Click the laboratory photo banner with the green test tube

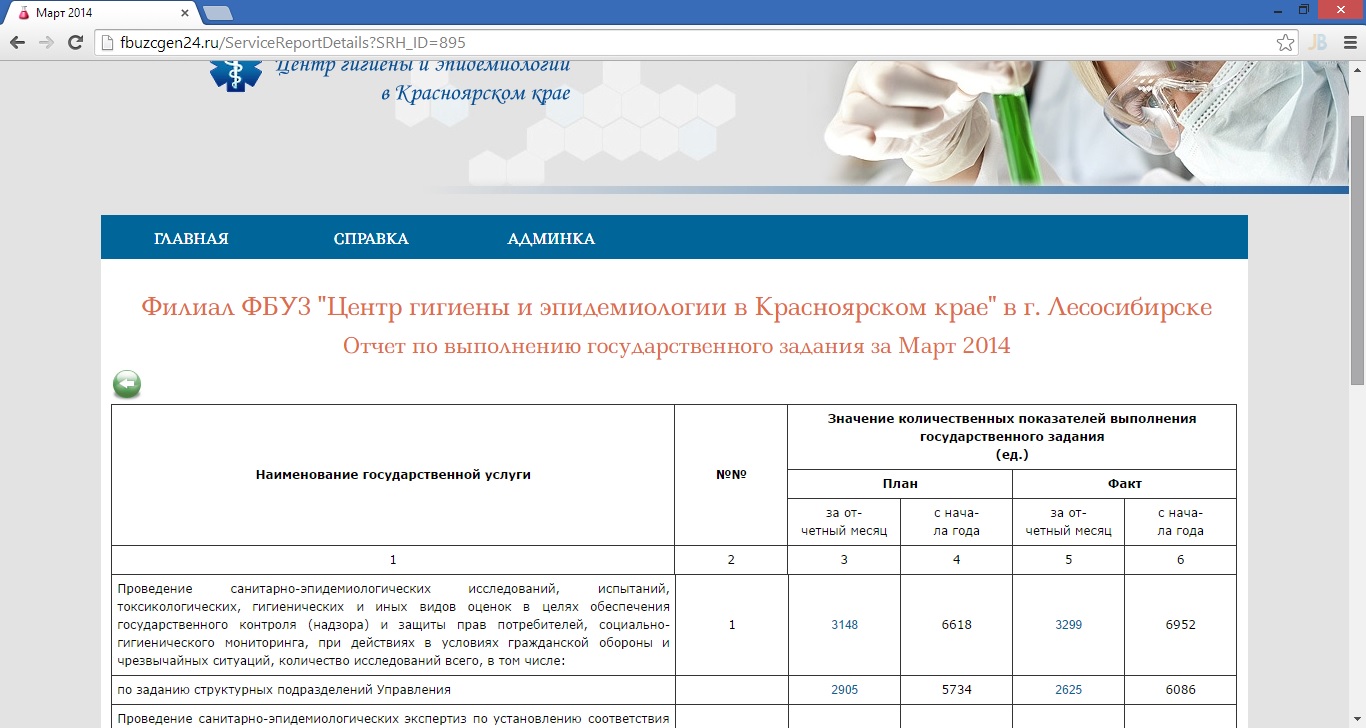[x=1085, y=125]
